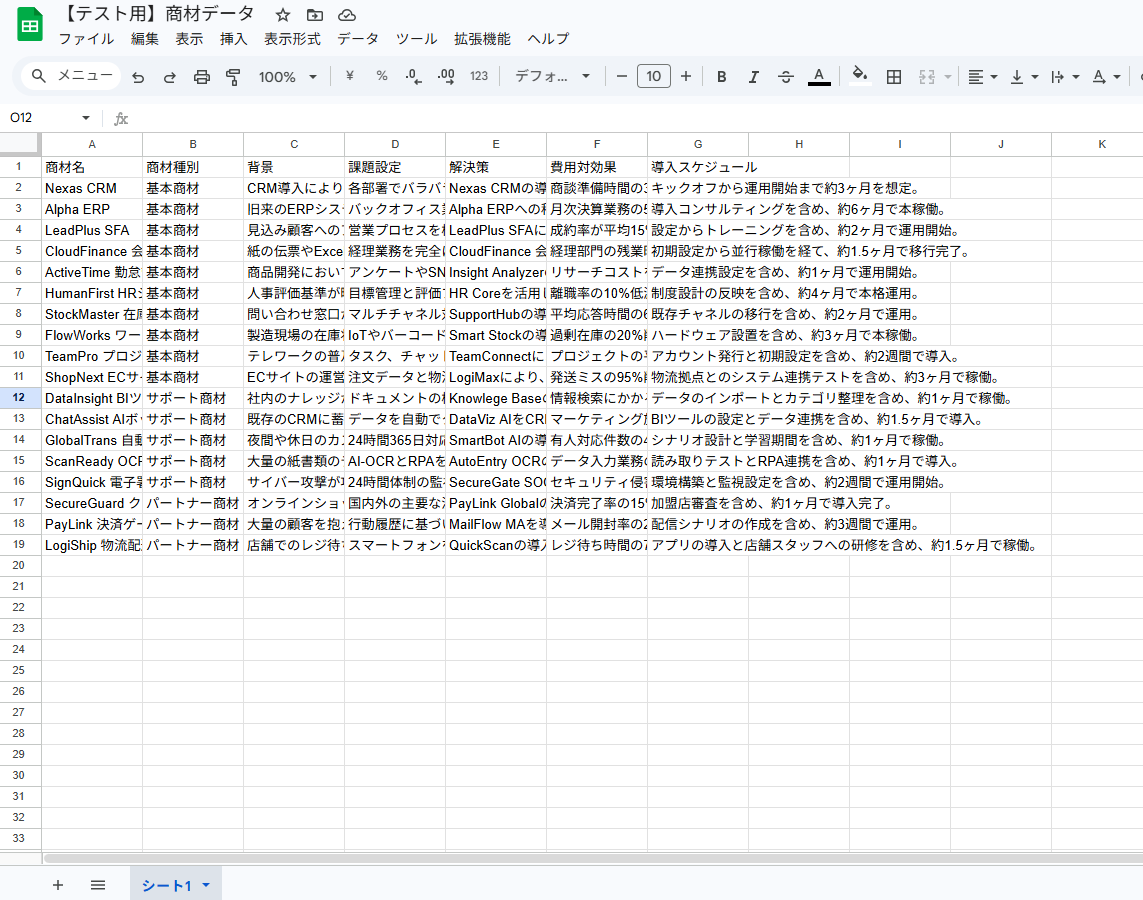Select the 費用対効果 header cell

click(597, 167)
